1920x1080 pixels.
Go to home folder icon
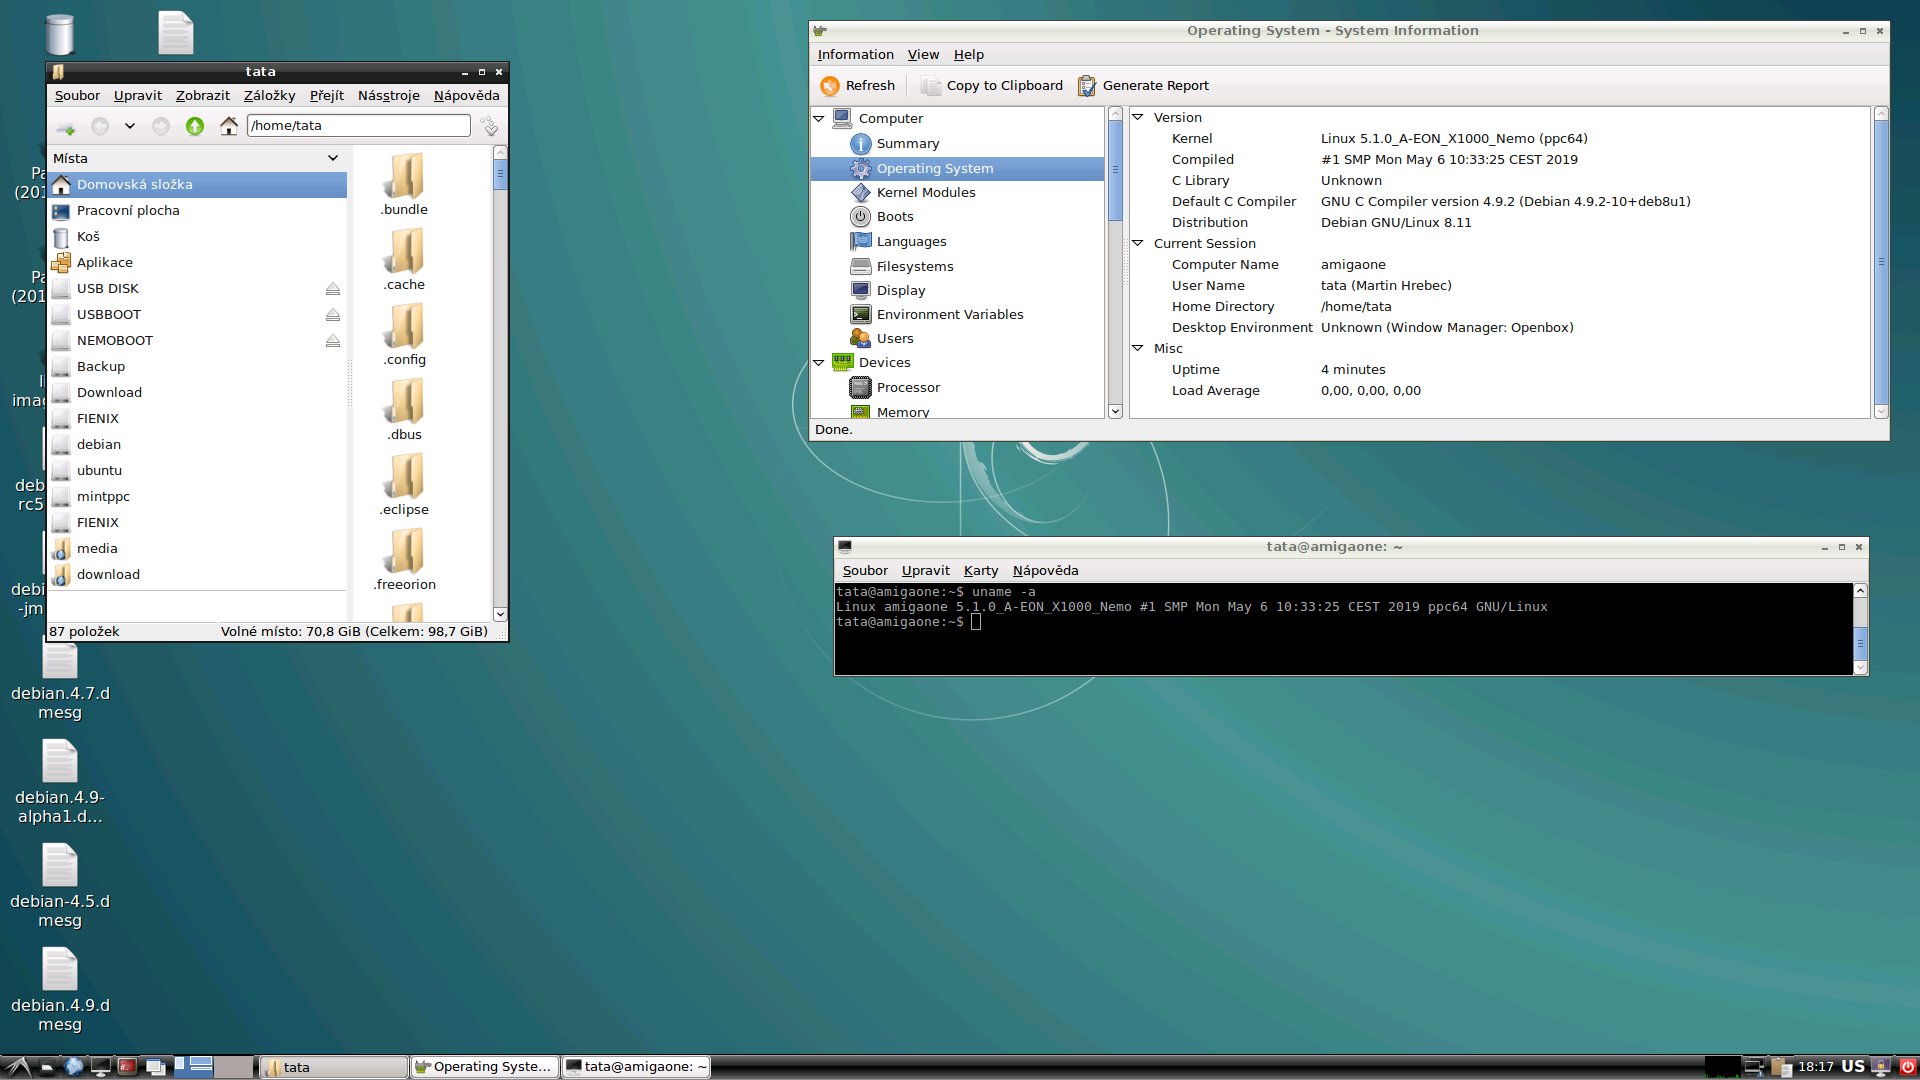(229, 126)
